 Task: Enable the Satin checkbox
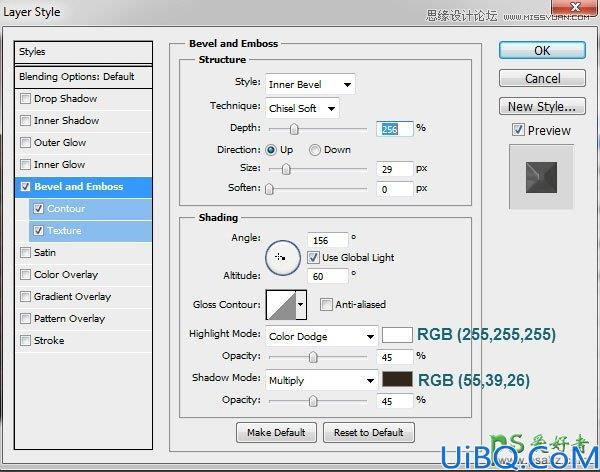[25, 253]
